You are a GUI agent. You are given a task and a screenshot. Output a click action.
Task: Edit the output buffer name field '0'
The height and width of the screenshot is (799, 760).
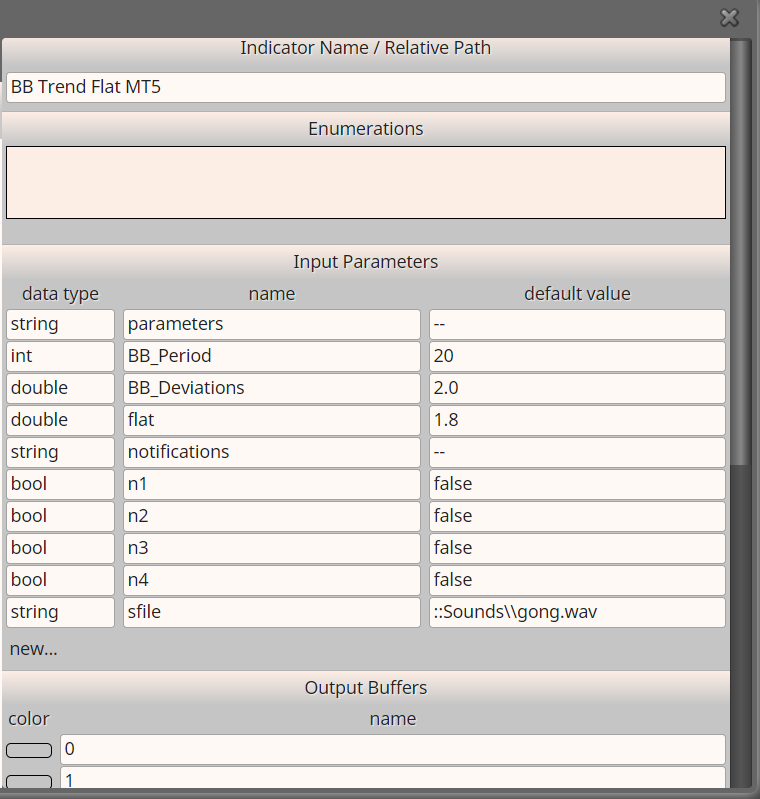[x=392, y=750]
